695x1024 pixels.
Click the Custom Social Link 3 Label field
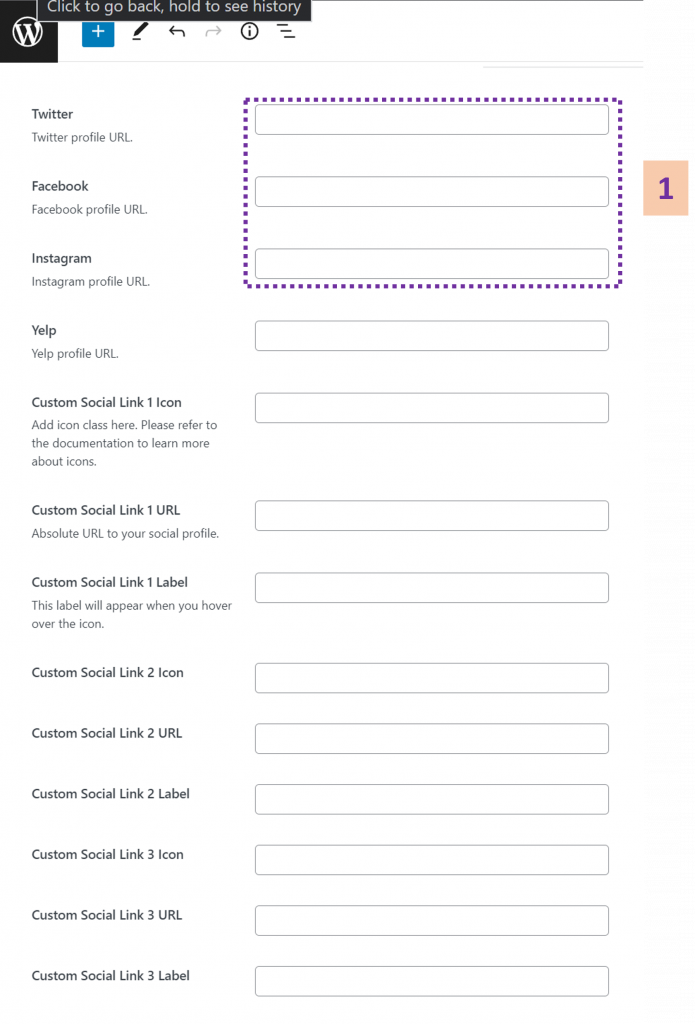coord(431,981)
